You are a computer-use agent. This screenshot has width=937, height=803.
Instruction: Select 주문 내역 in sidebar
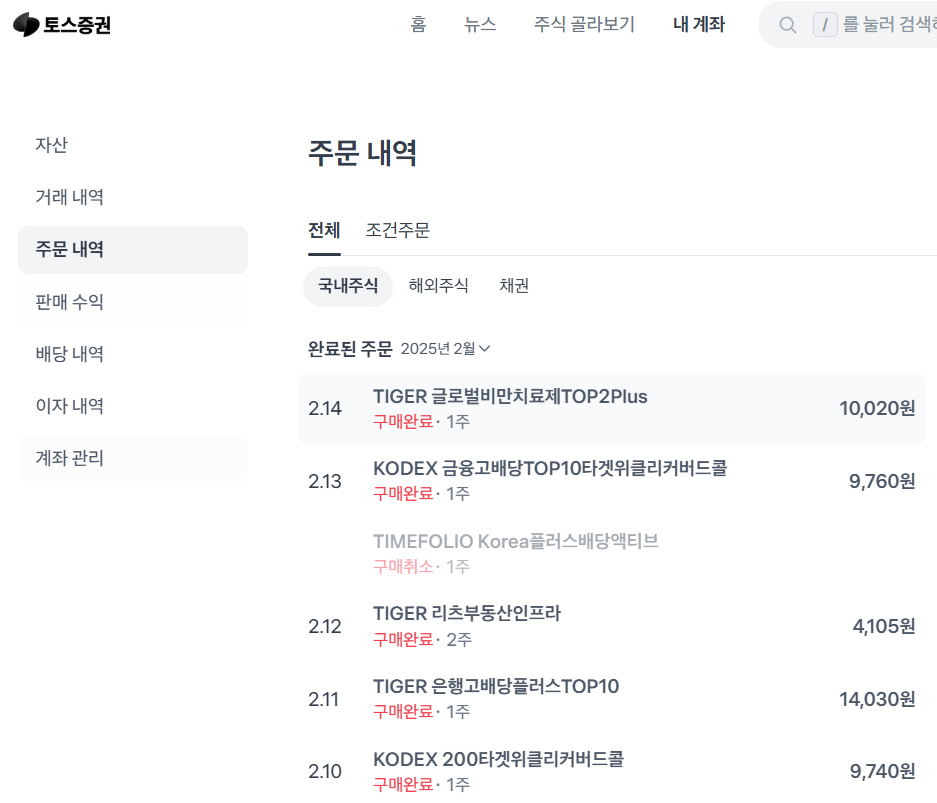pos(133,250)
